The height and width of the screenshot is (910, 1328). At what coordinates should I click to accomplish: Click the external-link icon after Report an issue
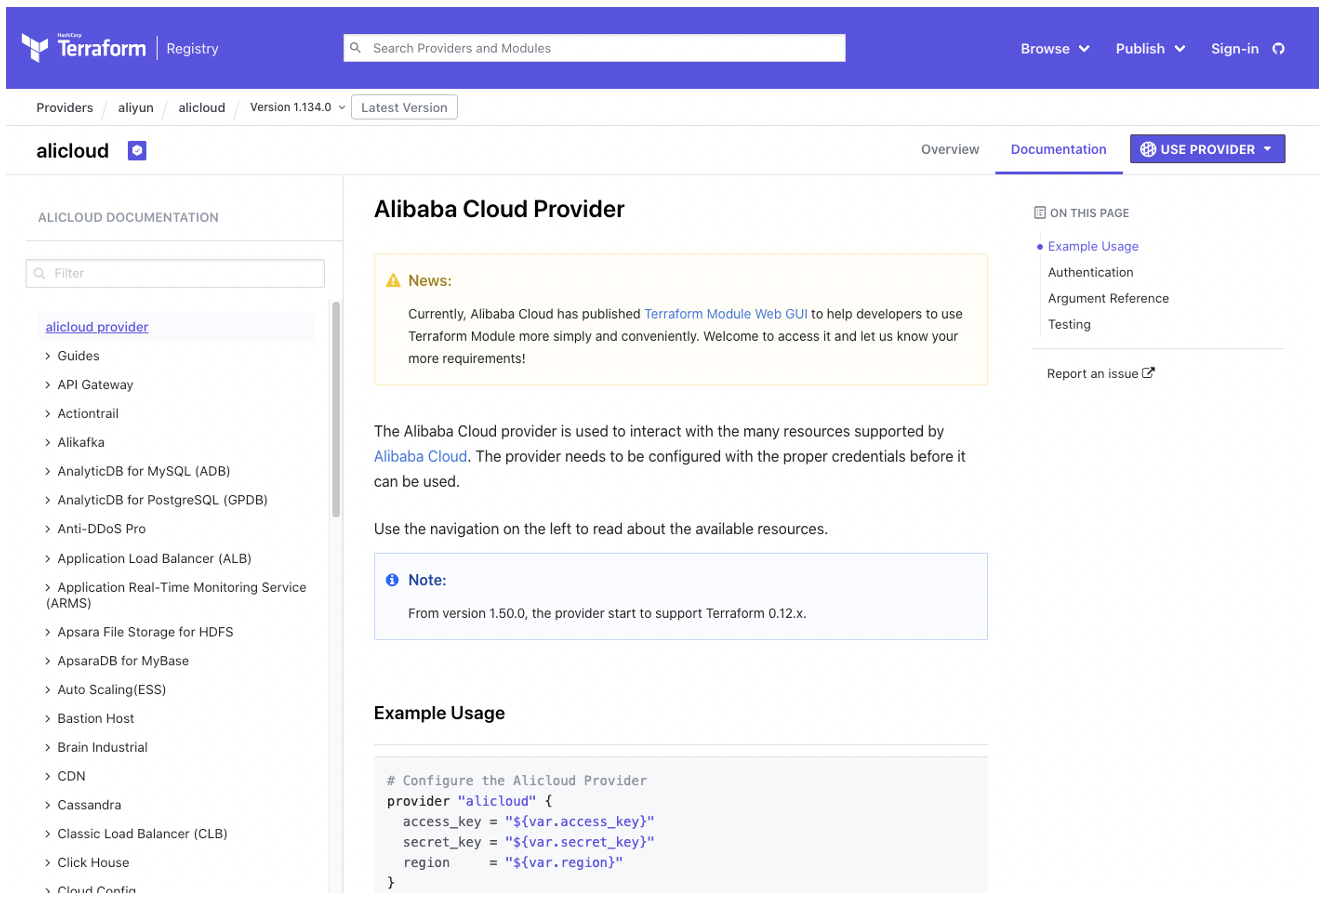click(1148, 372)
